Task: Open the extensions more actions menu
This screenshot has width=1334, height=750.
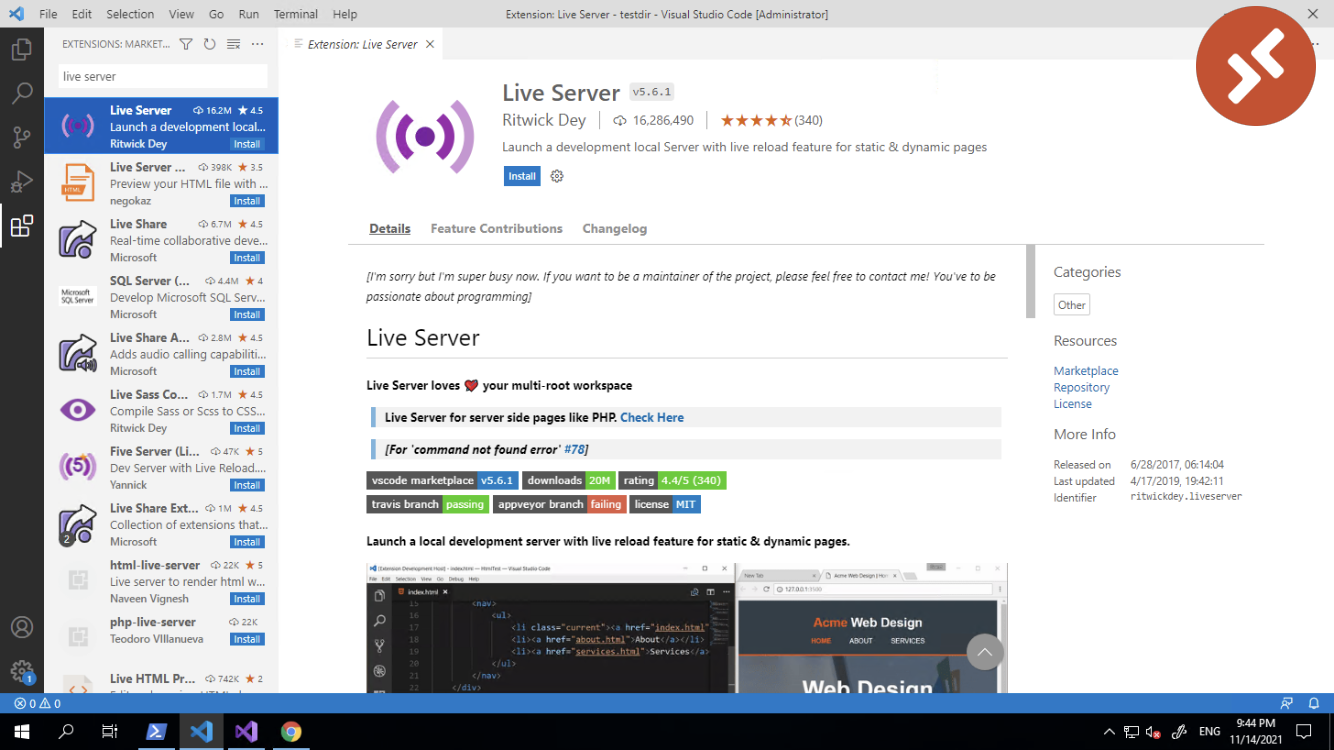Action: pos(257,44)
